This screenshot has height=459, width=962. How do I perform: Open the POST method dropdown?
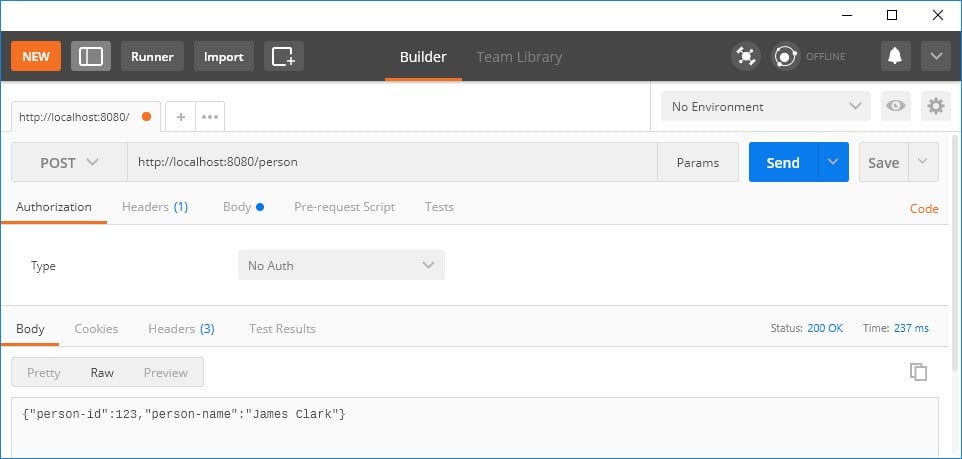click(x=69, y=163)
